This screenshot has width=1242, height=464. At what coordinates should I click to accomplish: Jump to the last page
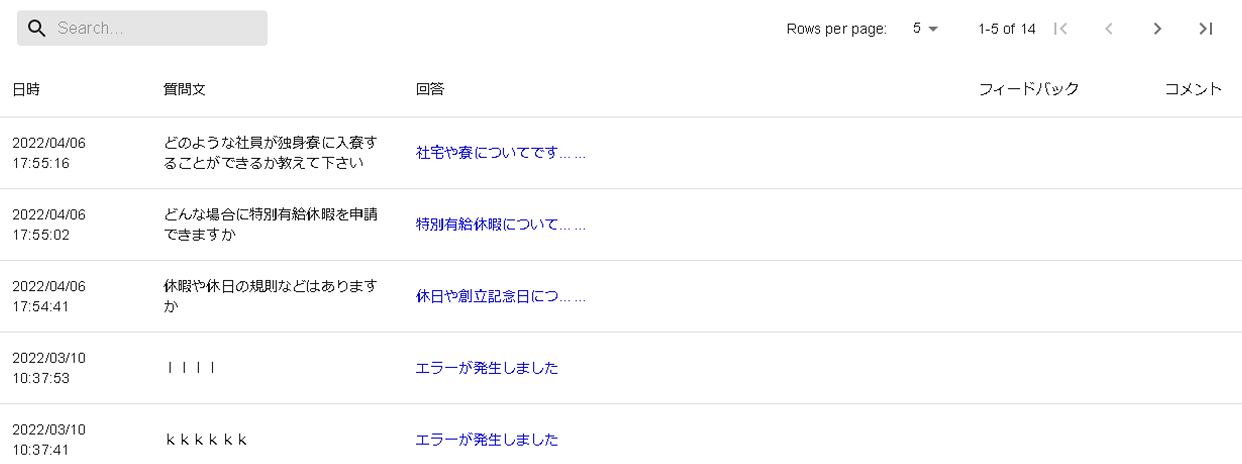1206,29
